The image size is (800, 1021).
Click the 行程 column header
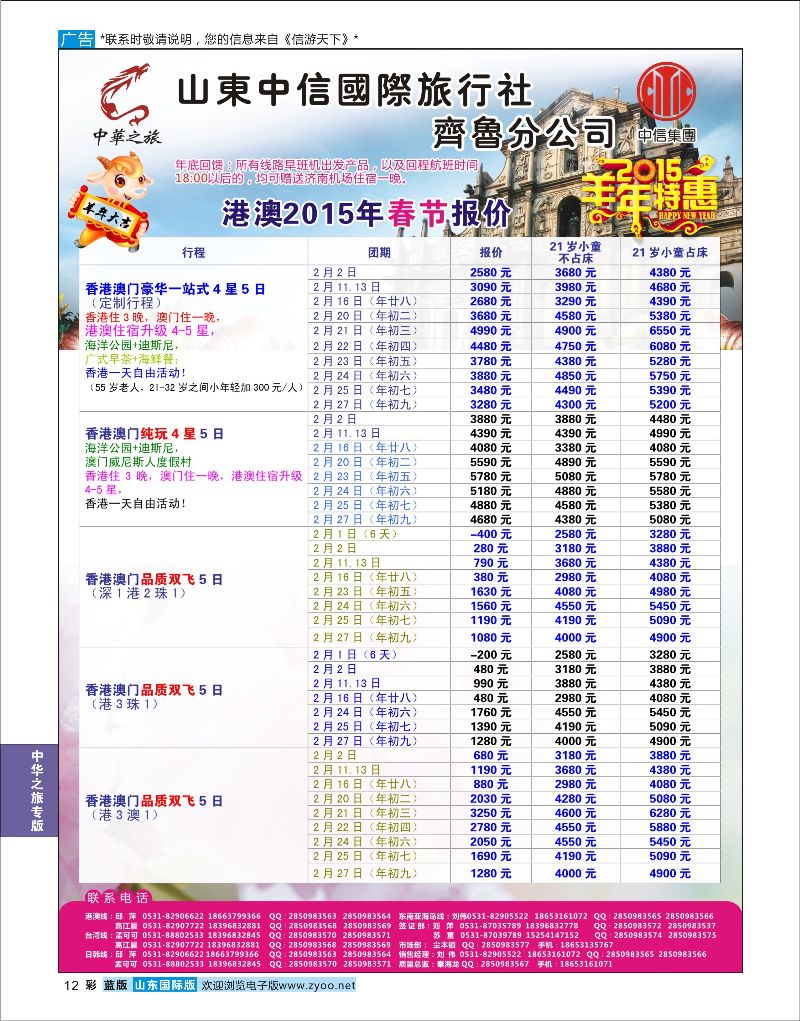tap(193, 253)
